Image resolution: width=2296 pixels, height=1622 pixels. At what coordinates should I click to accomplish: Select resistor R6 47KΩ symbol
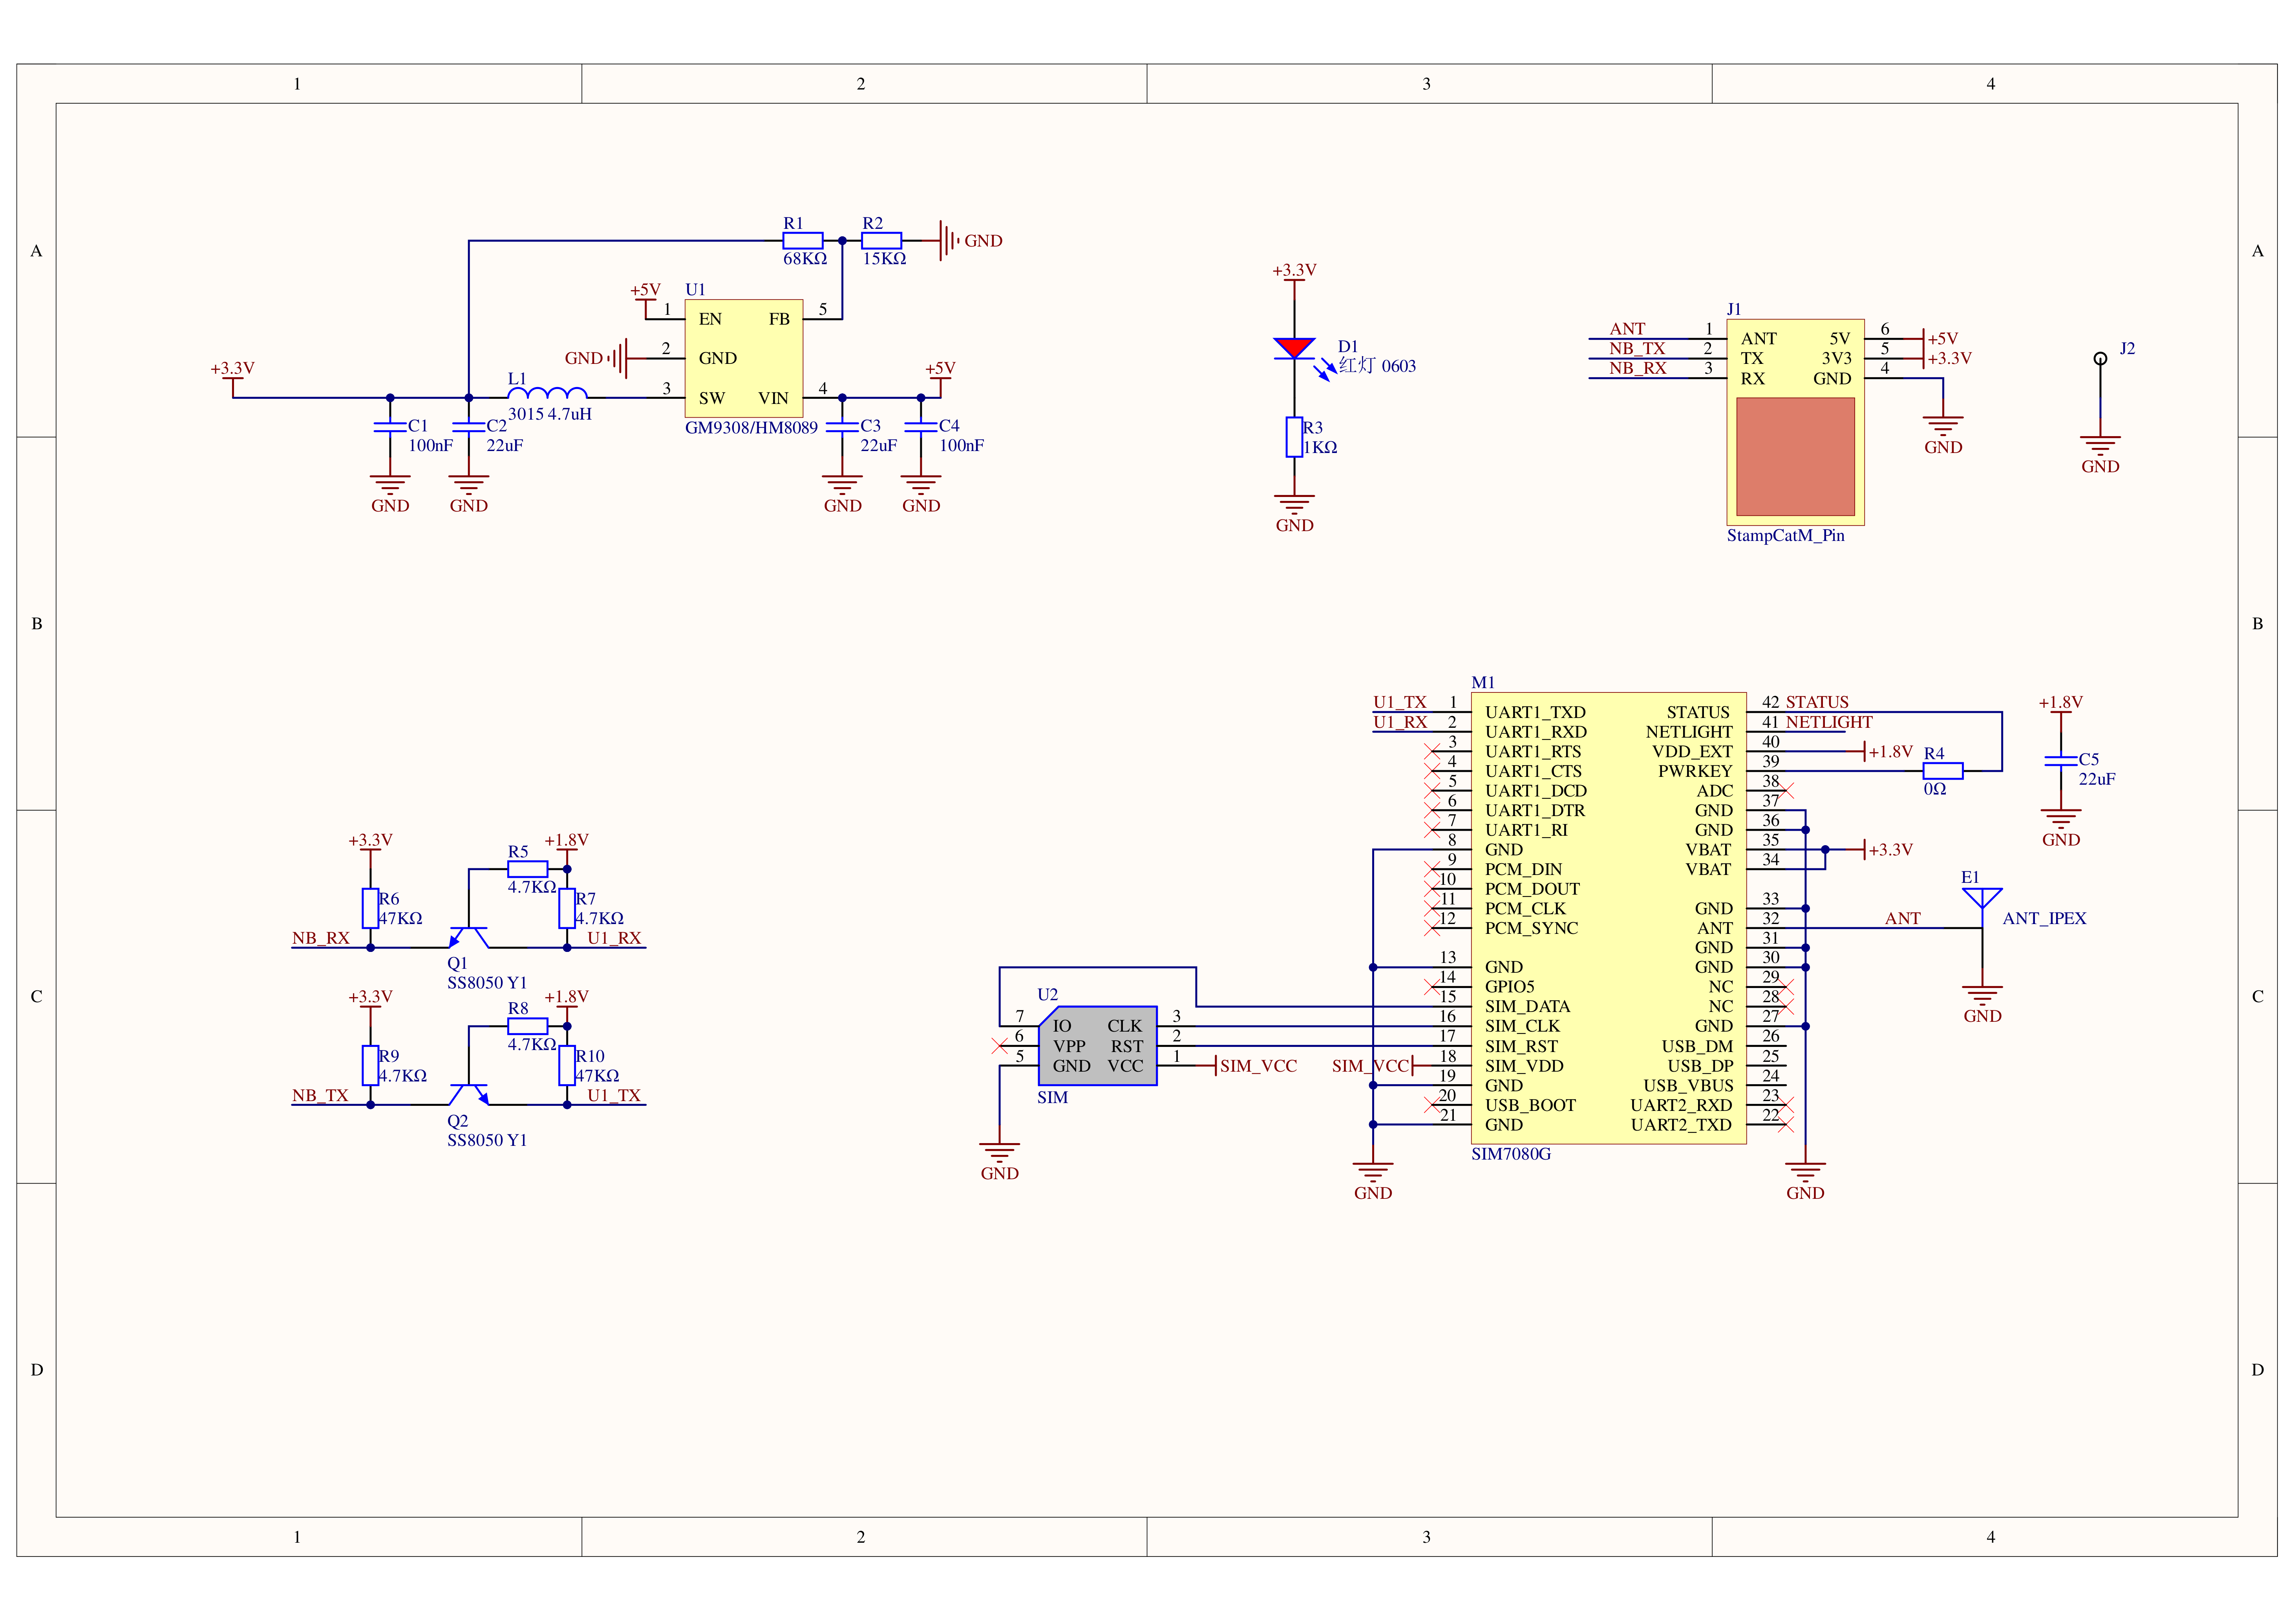click(370, 908)
